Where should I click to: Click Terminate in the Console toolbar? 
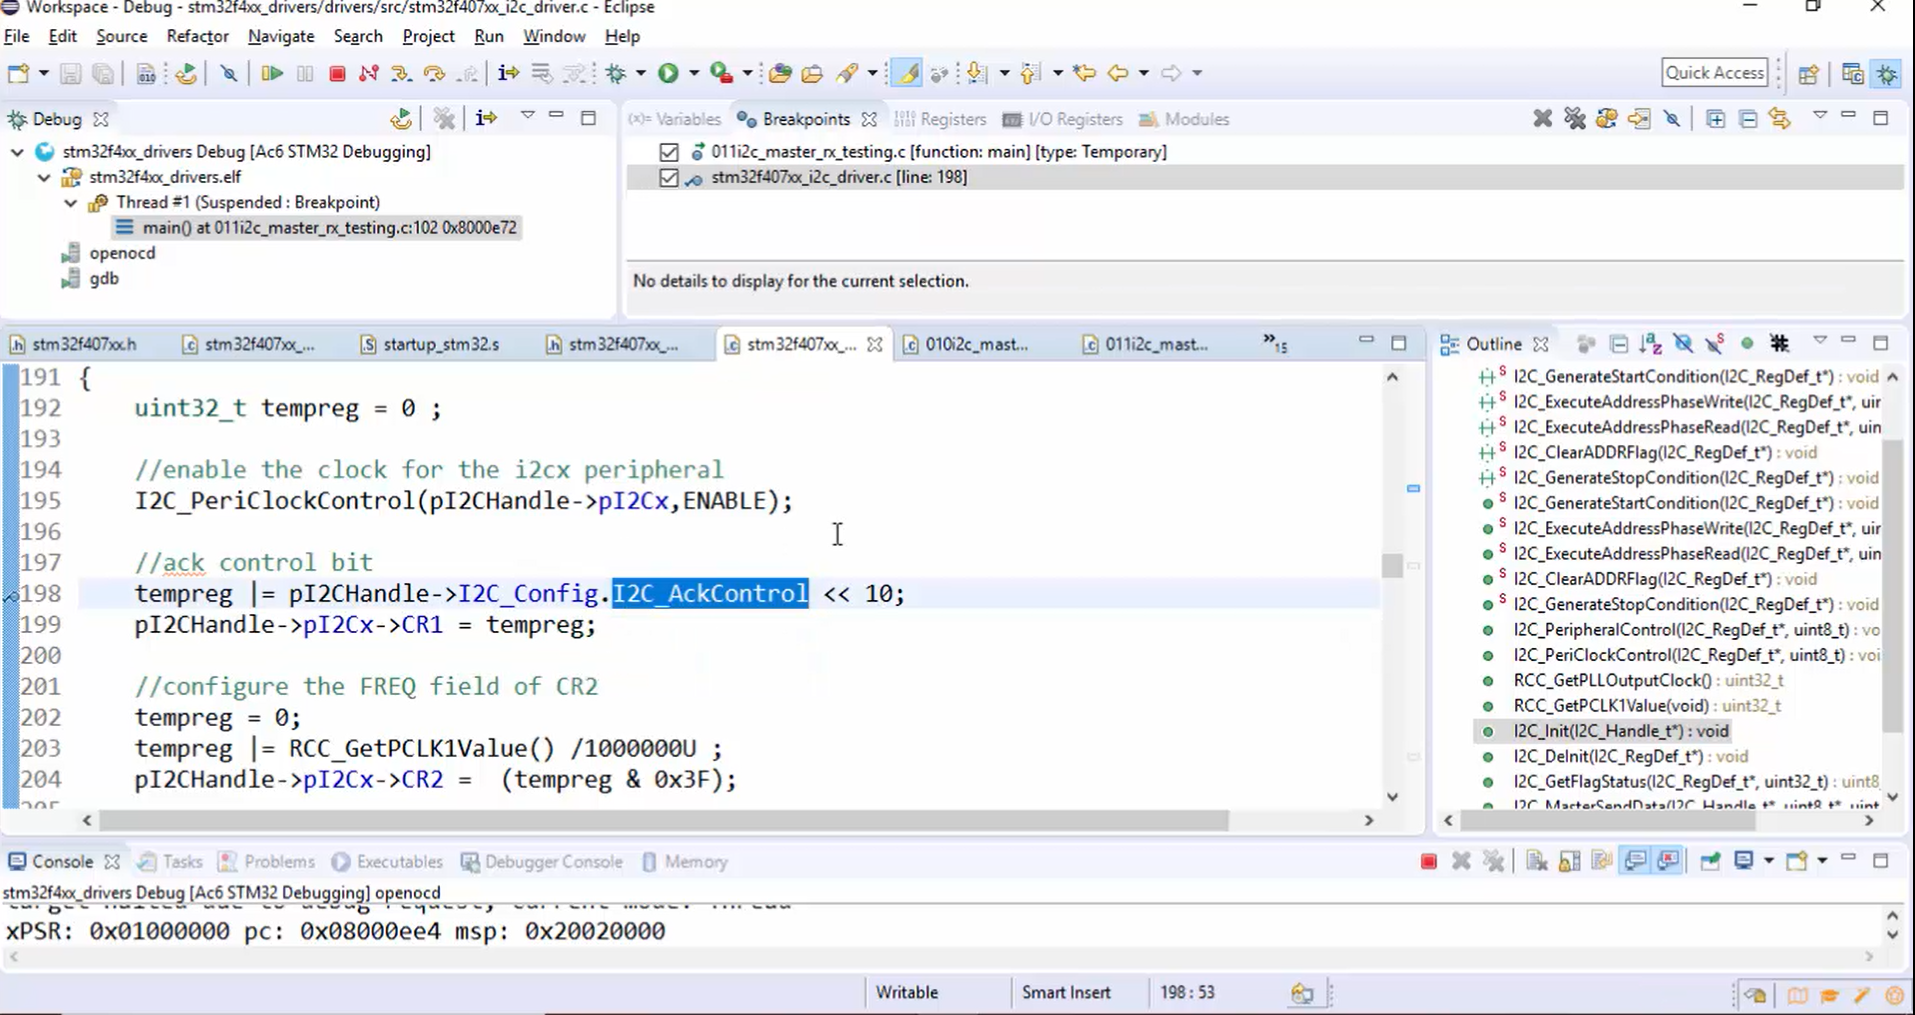1428,862
